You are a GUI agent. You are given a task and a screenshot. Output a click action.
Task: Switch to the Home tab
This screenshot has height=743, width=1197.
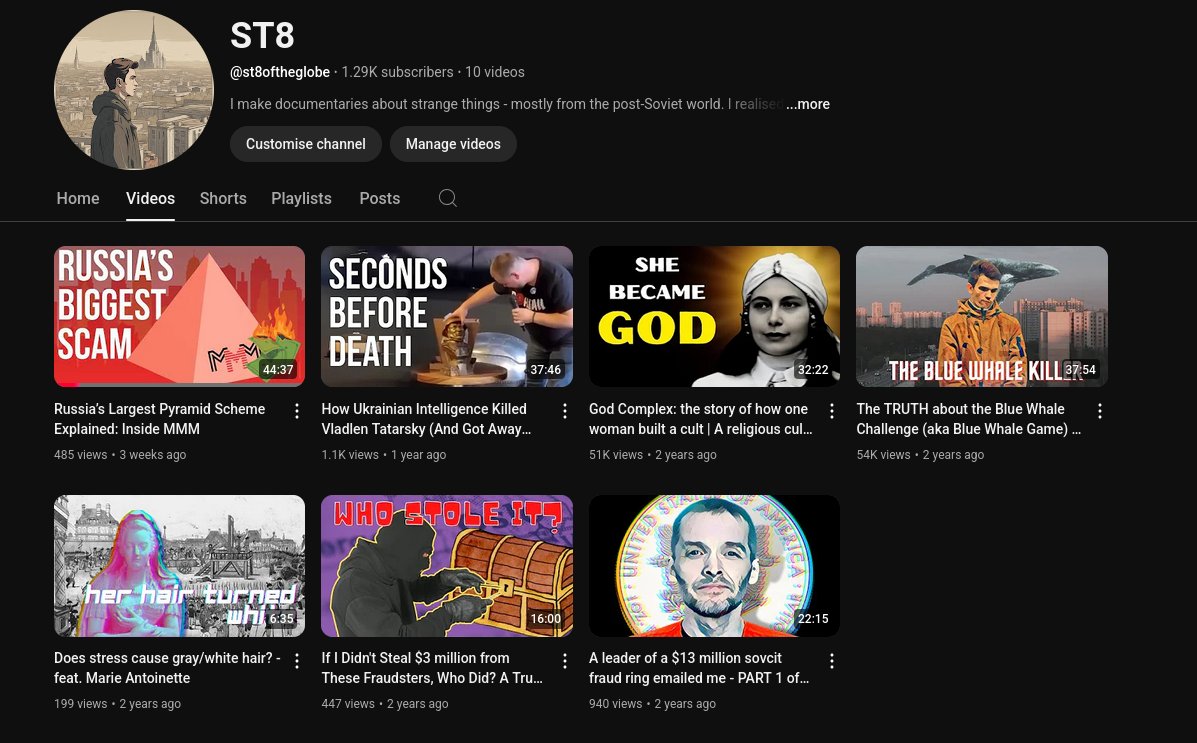[78, 199]
